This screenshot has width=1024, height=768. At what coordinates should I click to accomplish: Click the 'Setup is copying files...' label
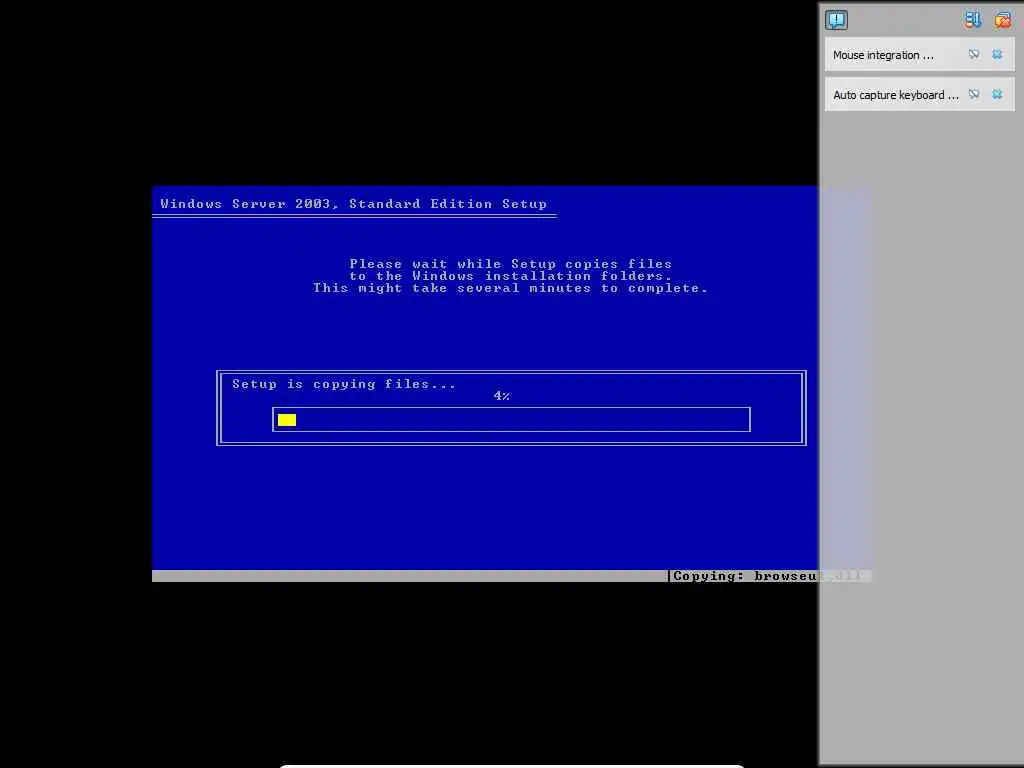tap(344, 384)
